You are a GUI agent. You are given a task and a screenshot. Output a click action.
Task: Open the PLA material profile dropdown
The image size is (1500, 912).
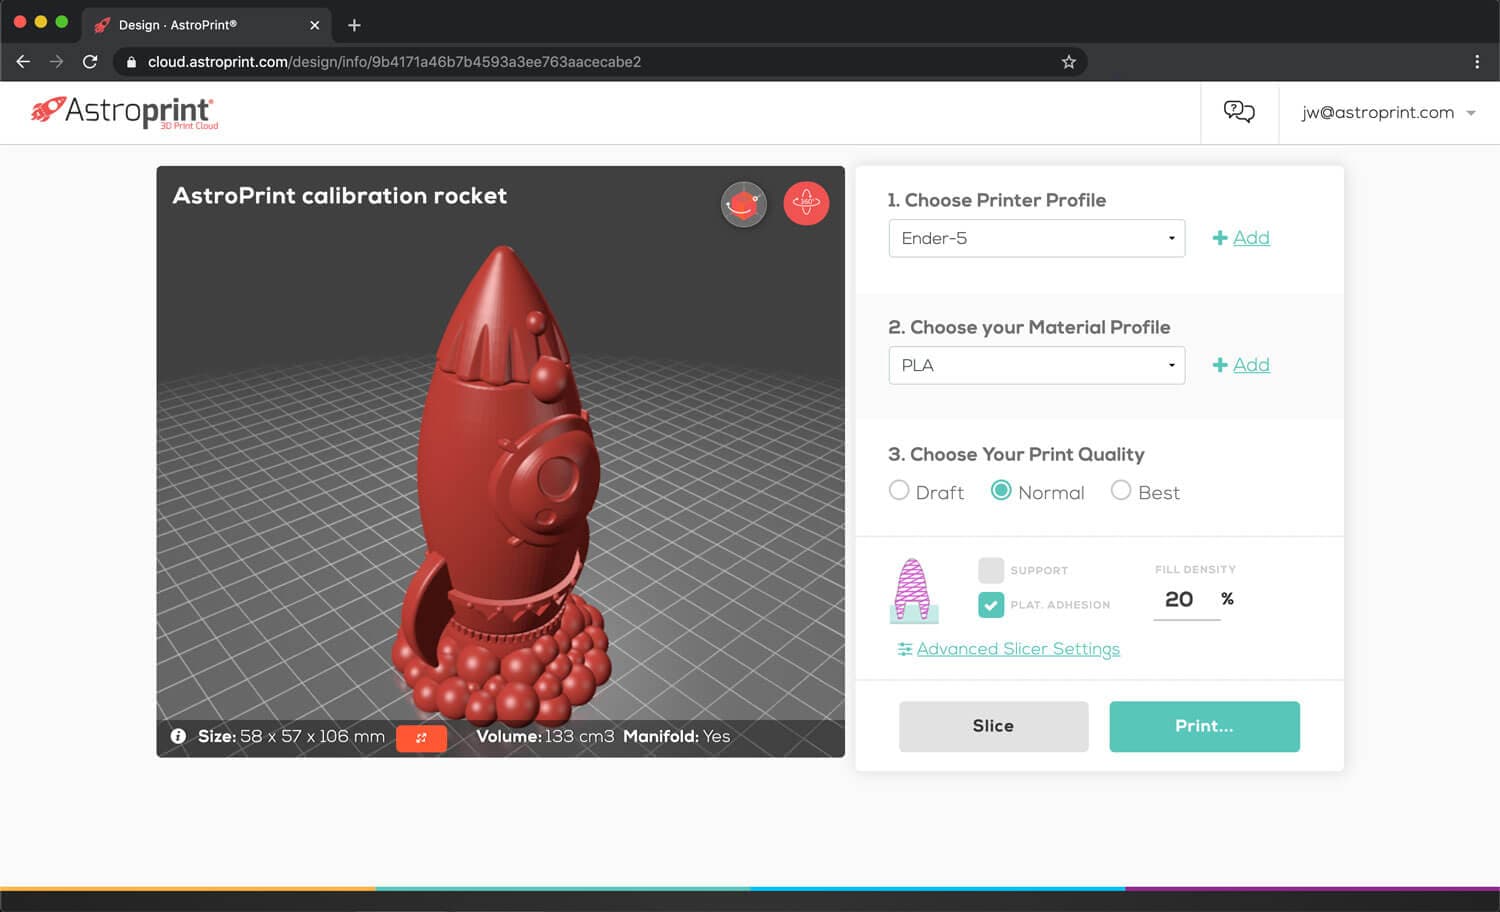tap(1036, 365)
